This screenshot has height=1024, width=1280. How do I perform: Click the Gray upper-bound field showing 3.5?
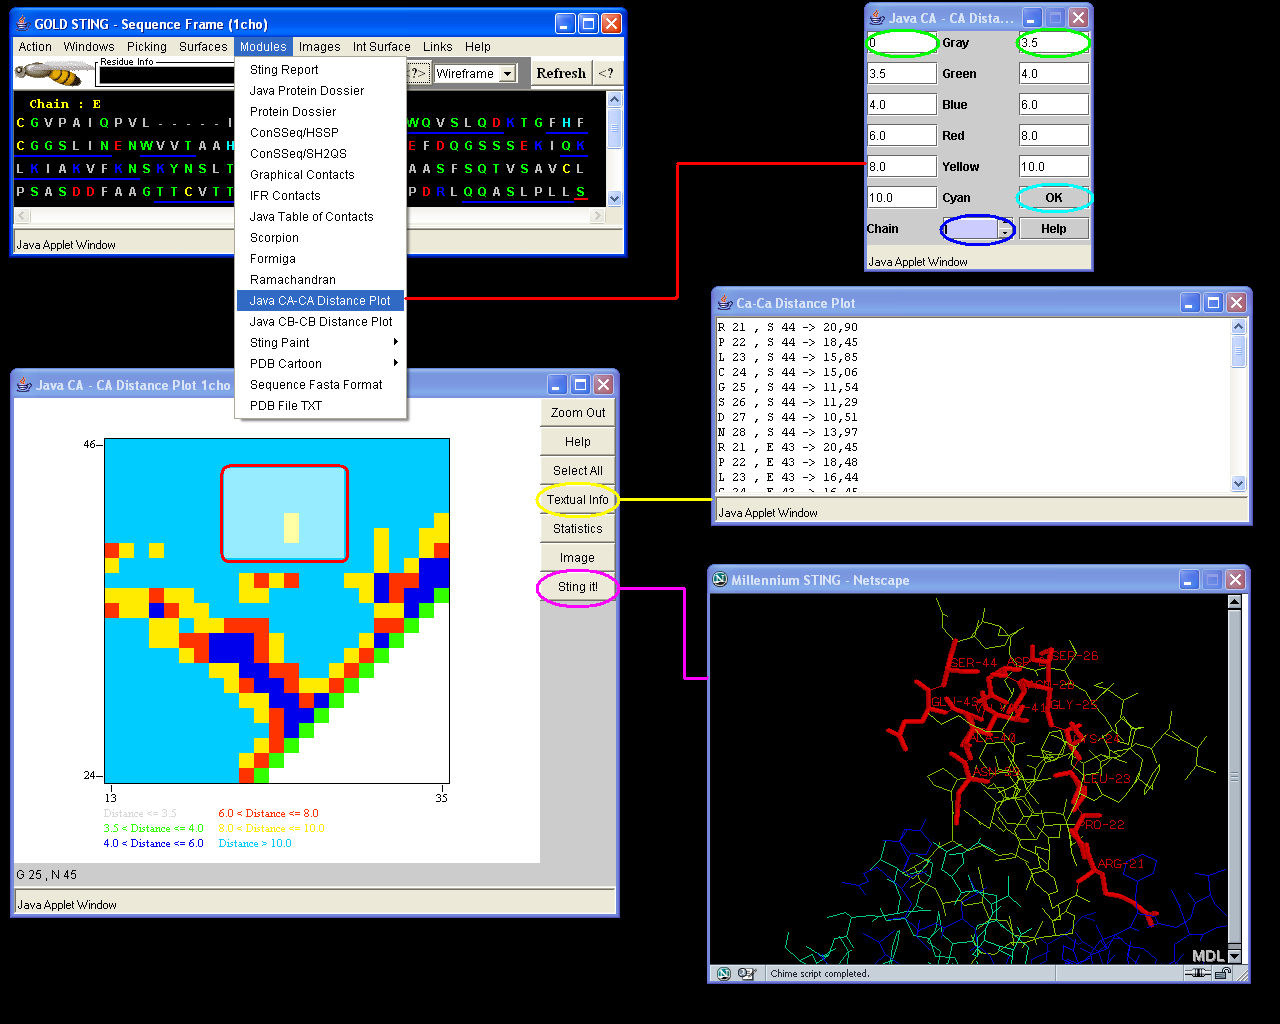tap(1054, 42)
